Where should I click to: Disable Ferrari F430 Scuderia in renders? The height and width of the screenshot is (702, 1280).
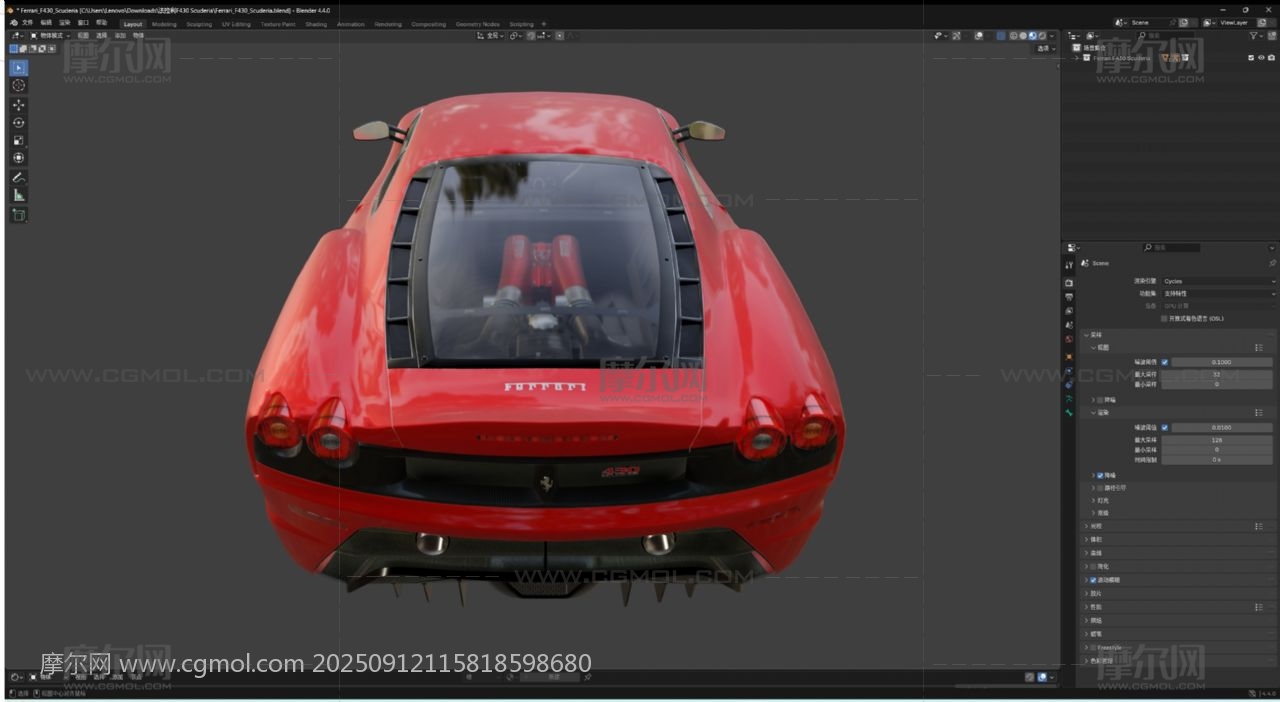click(x=1271, y=58)
